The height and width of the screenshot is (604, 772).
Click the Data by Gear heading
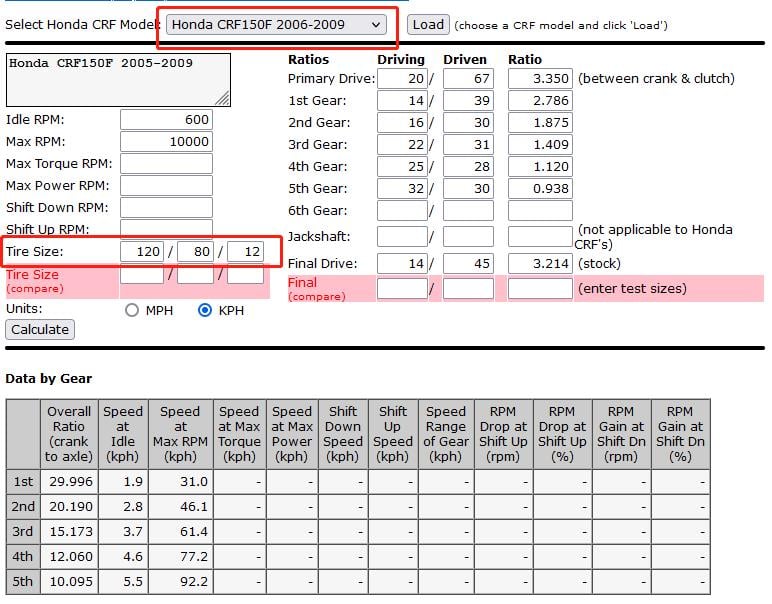[49, 379]
